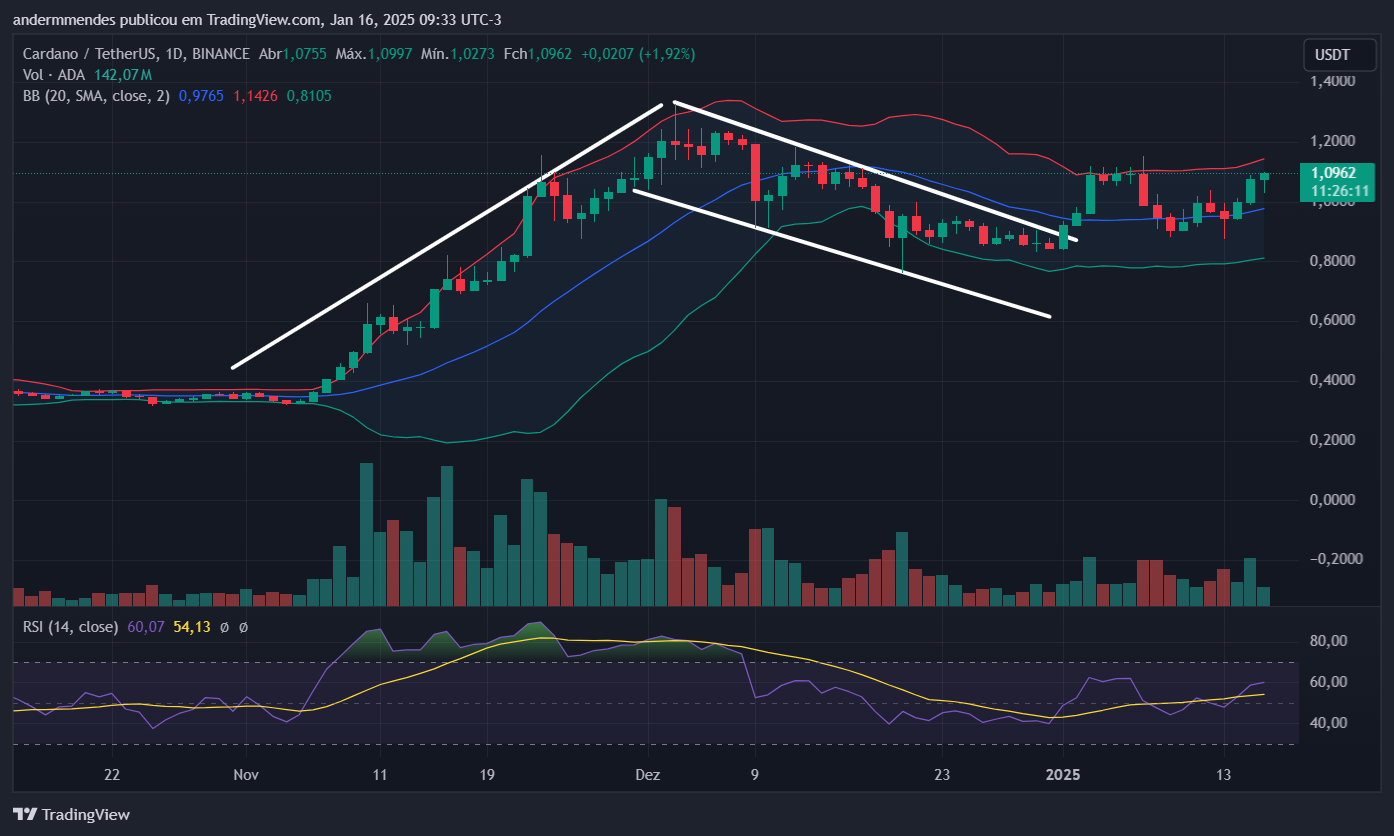Click the high value Máx.1,0997
Viewport: 1394px width, 836px height.
pyautogui.click(x=374, y=53)
